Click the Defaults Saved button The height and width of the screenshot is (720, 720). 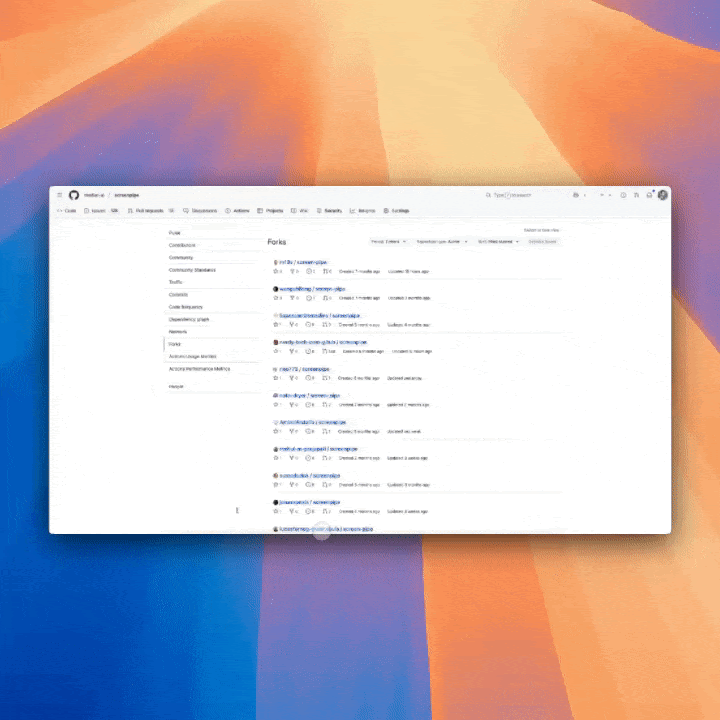543,241
